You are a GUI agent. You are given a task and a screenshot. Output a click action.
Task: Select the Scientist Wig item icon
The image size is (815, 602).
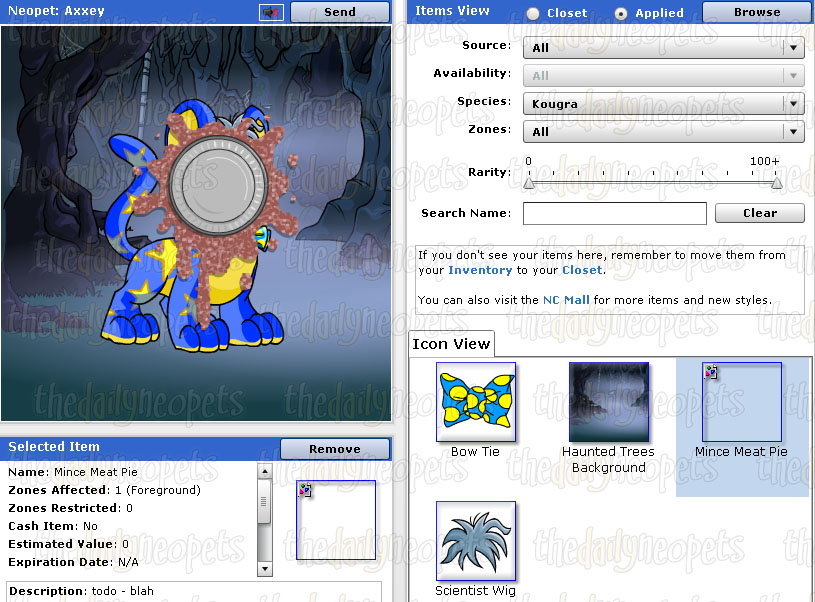(x=476, y=541)
